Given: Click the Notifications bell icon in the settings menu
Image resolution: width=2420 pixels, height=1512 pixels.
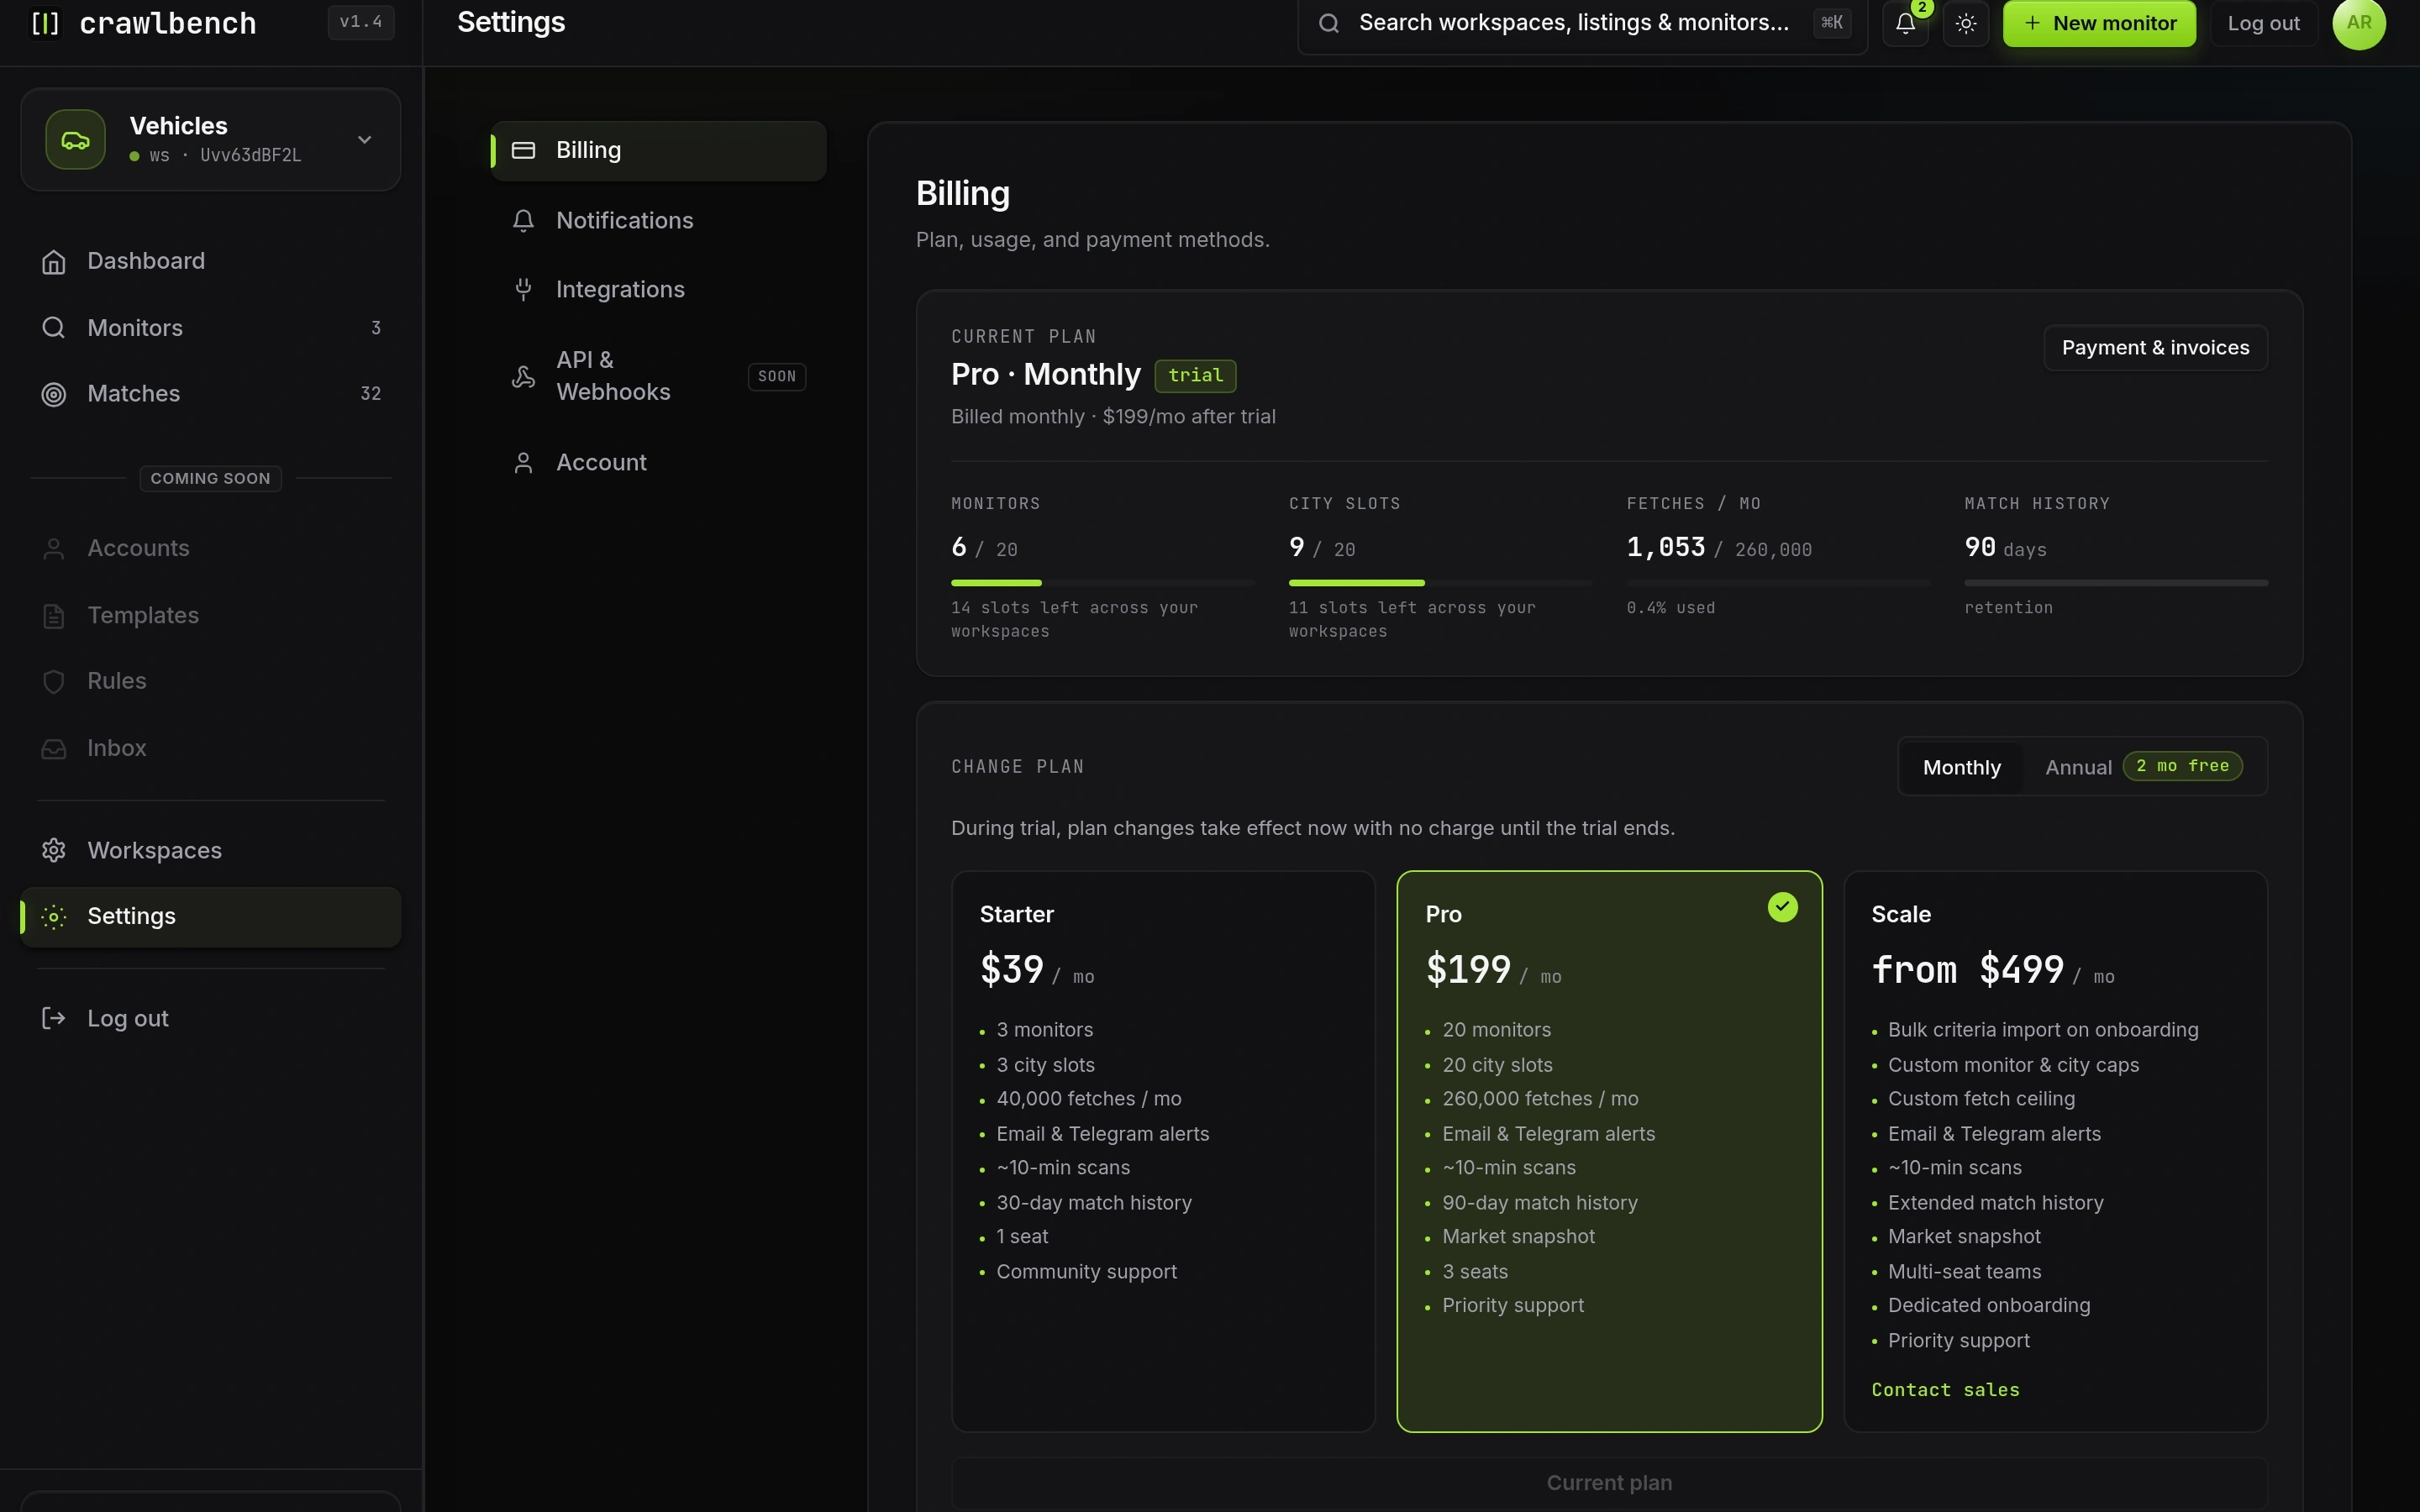Looking at the screenshot, I should [x=523, y=220].
